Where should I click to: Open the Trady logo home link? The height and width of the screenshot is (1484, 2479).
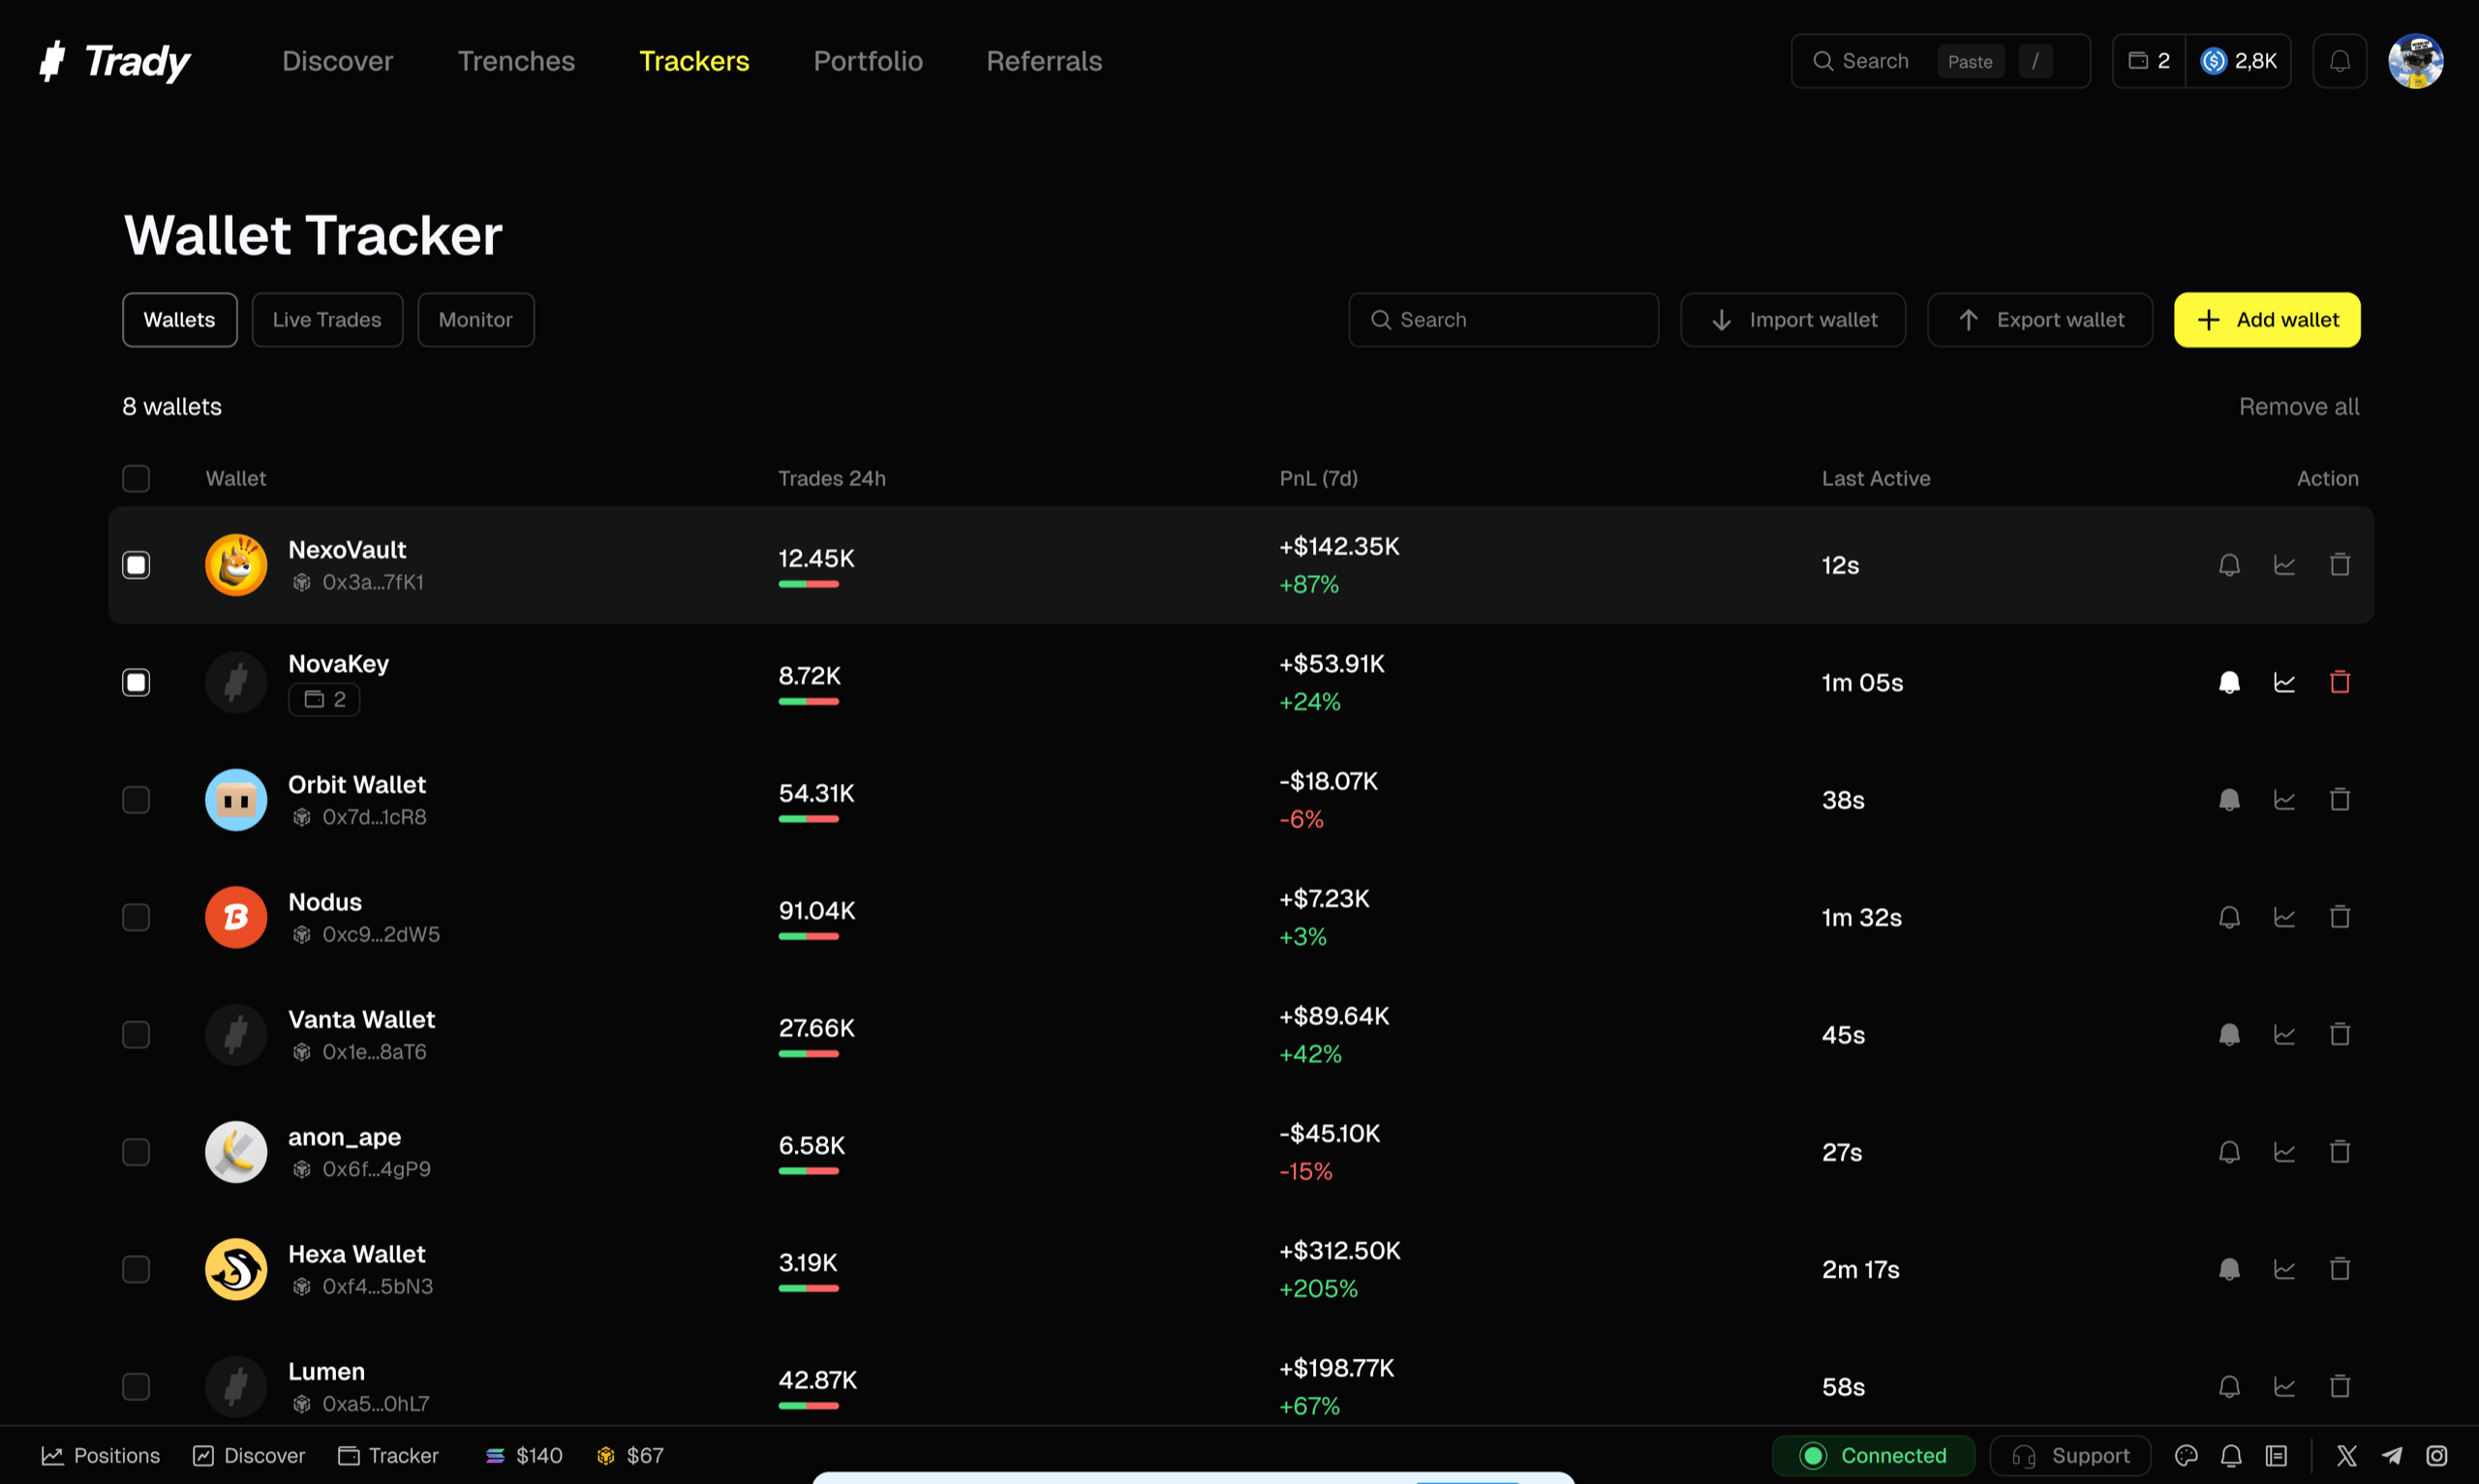[114, 61]
